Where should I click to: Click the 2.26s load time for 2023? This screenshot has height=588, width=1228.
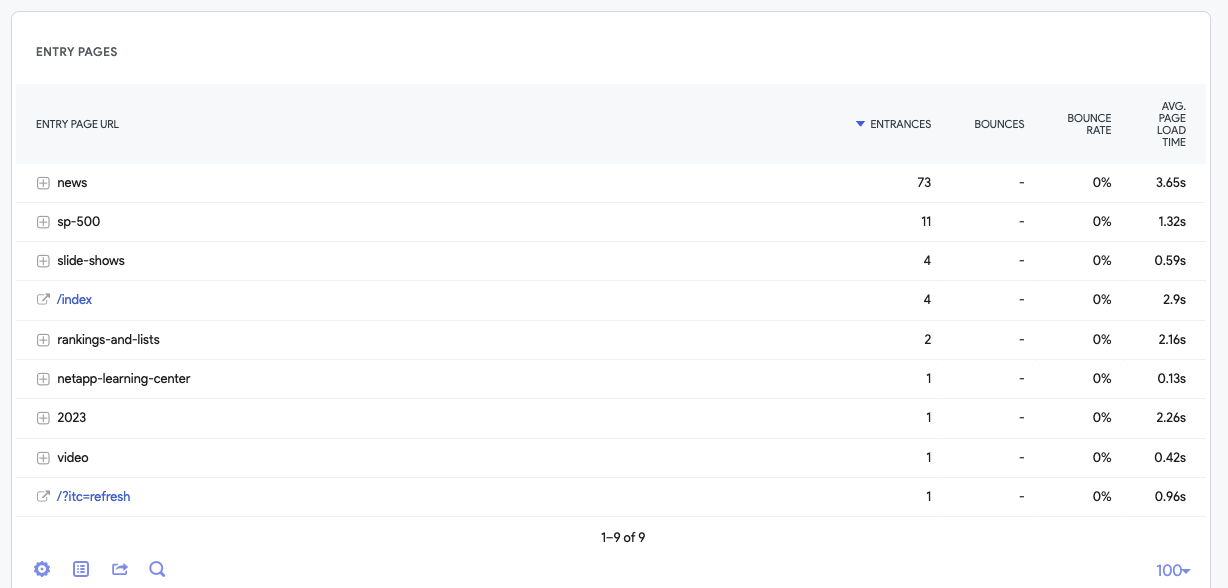(1170, 418)
